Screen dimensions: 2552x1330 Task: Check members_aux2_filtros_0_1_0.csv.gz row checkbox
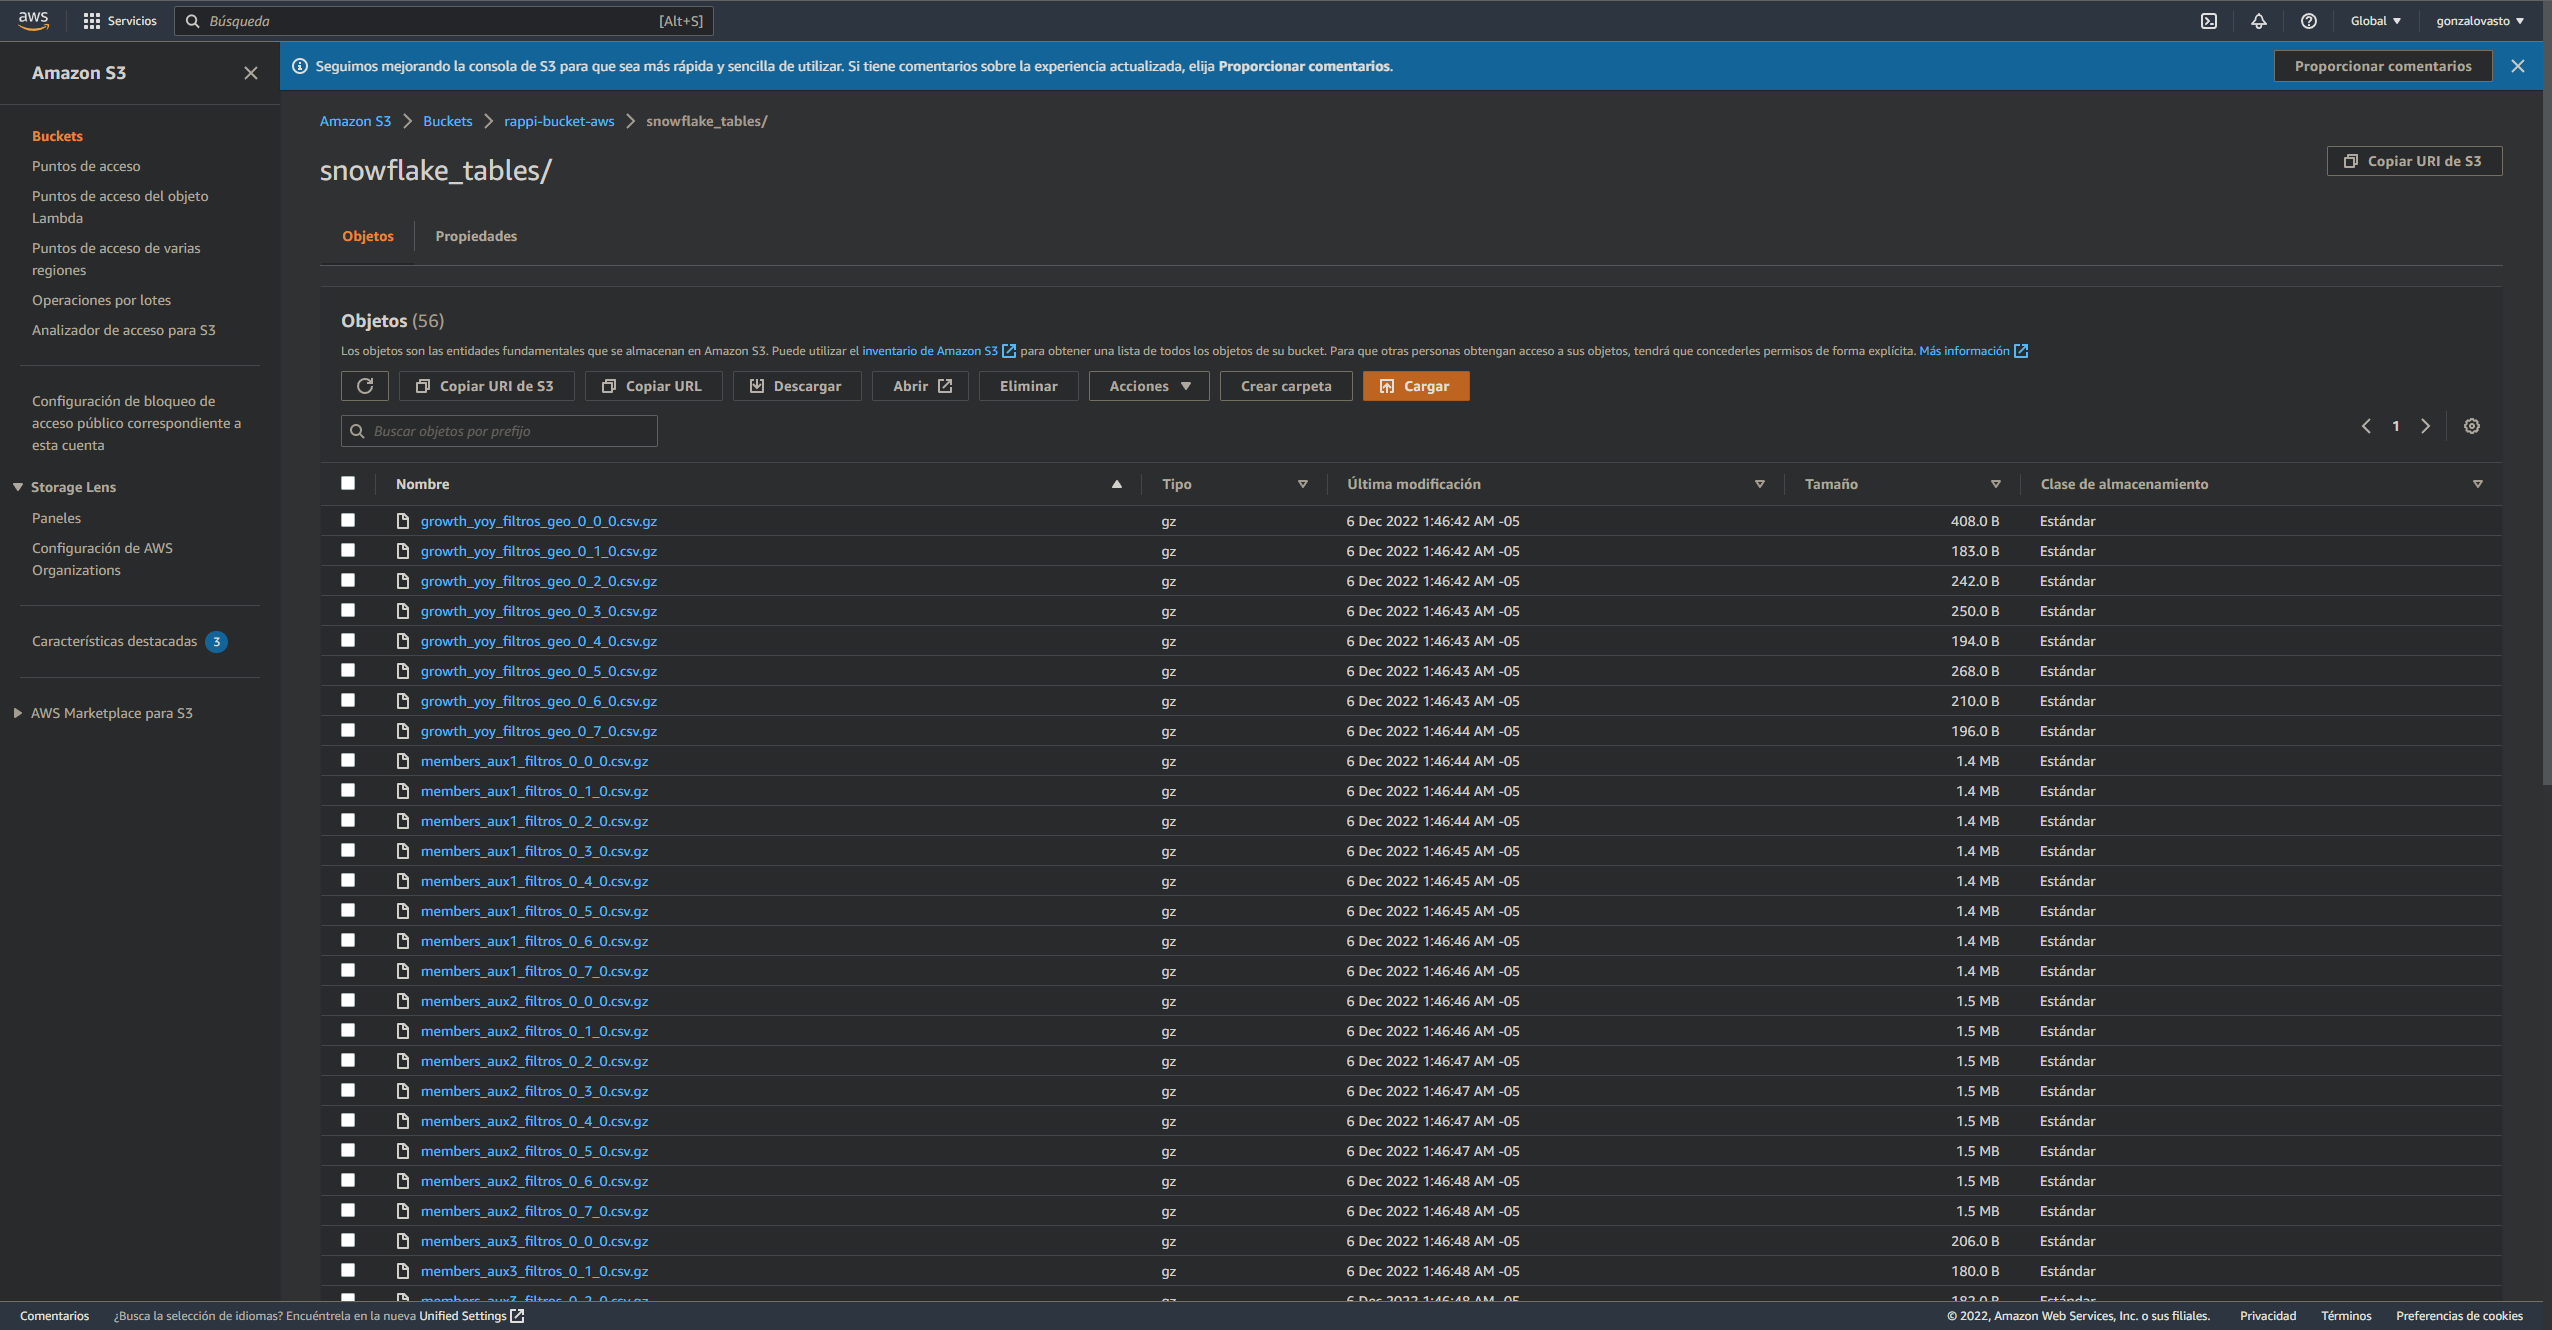click(x=348, y=1030)
